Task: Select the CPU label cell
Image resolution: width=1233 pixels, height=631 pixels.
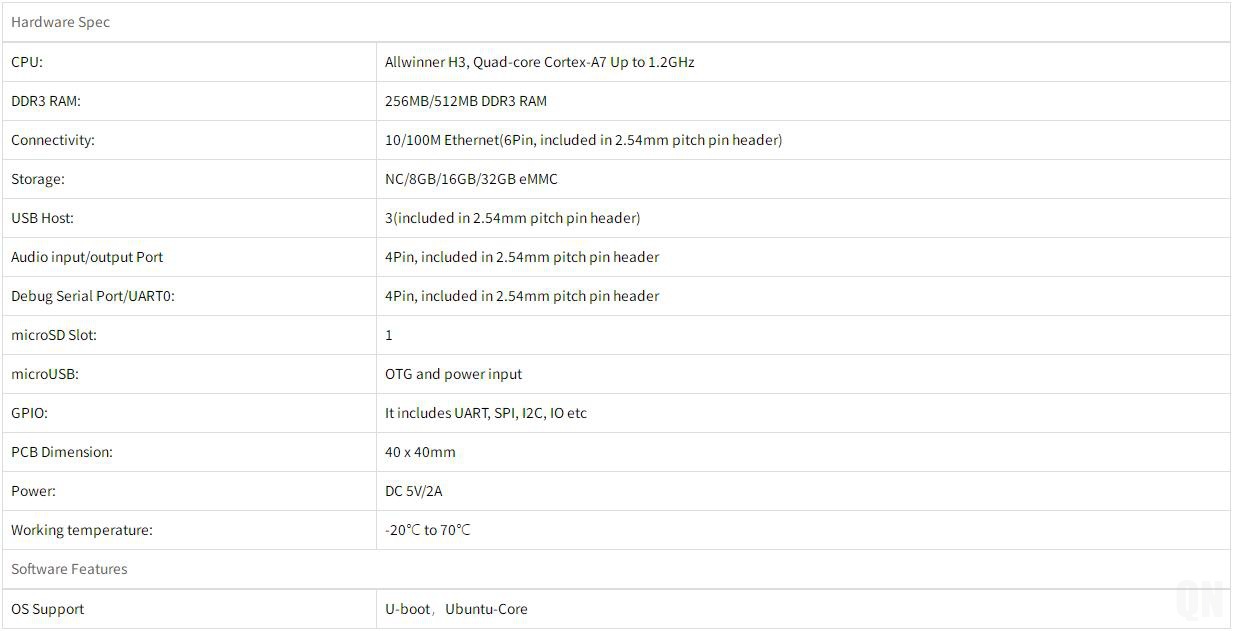Action: (27, 62)
